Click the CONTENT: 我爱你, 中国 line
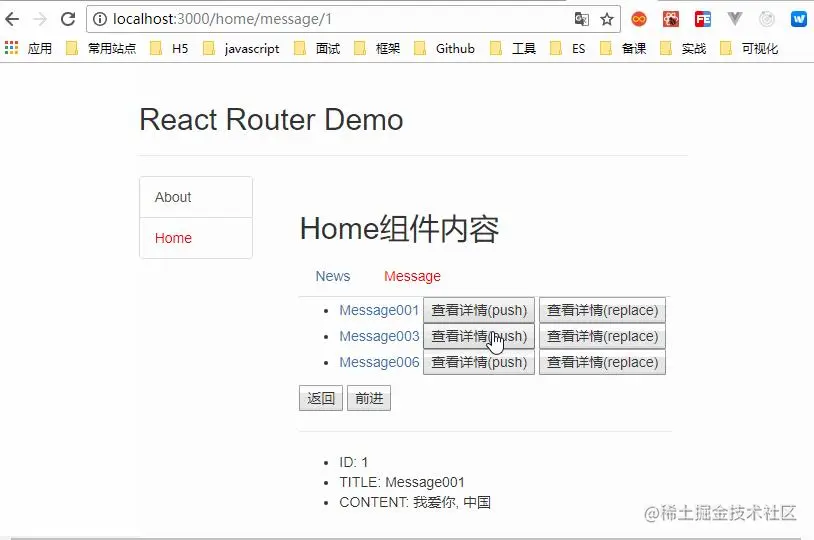The width and height of the screenshot is (814, 540). coord(415,503)
